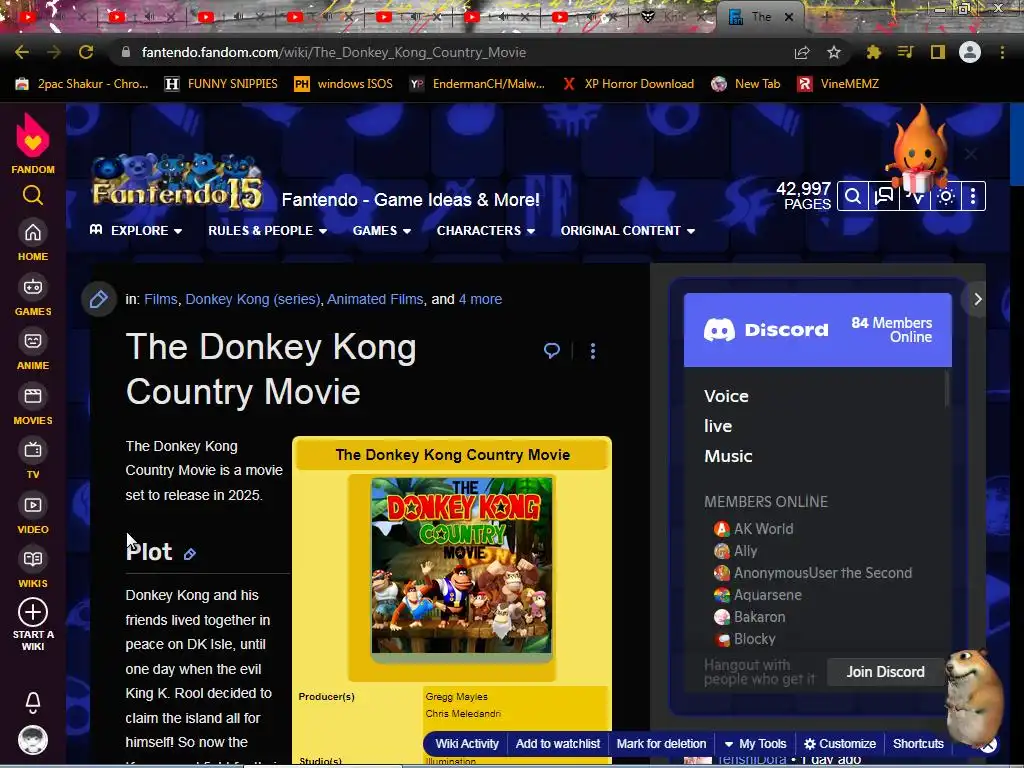Expand Rules & People dropdown
This screenshot has width=1024, height=768.
[x=267, y=231]
